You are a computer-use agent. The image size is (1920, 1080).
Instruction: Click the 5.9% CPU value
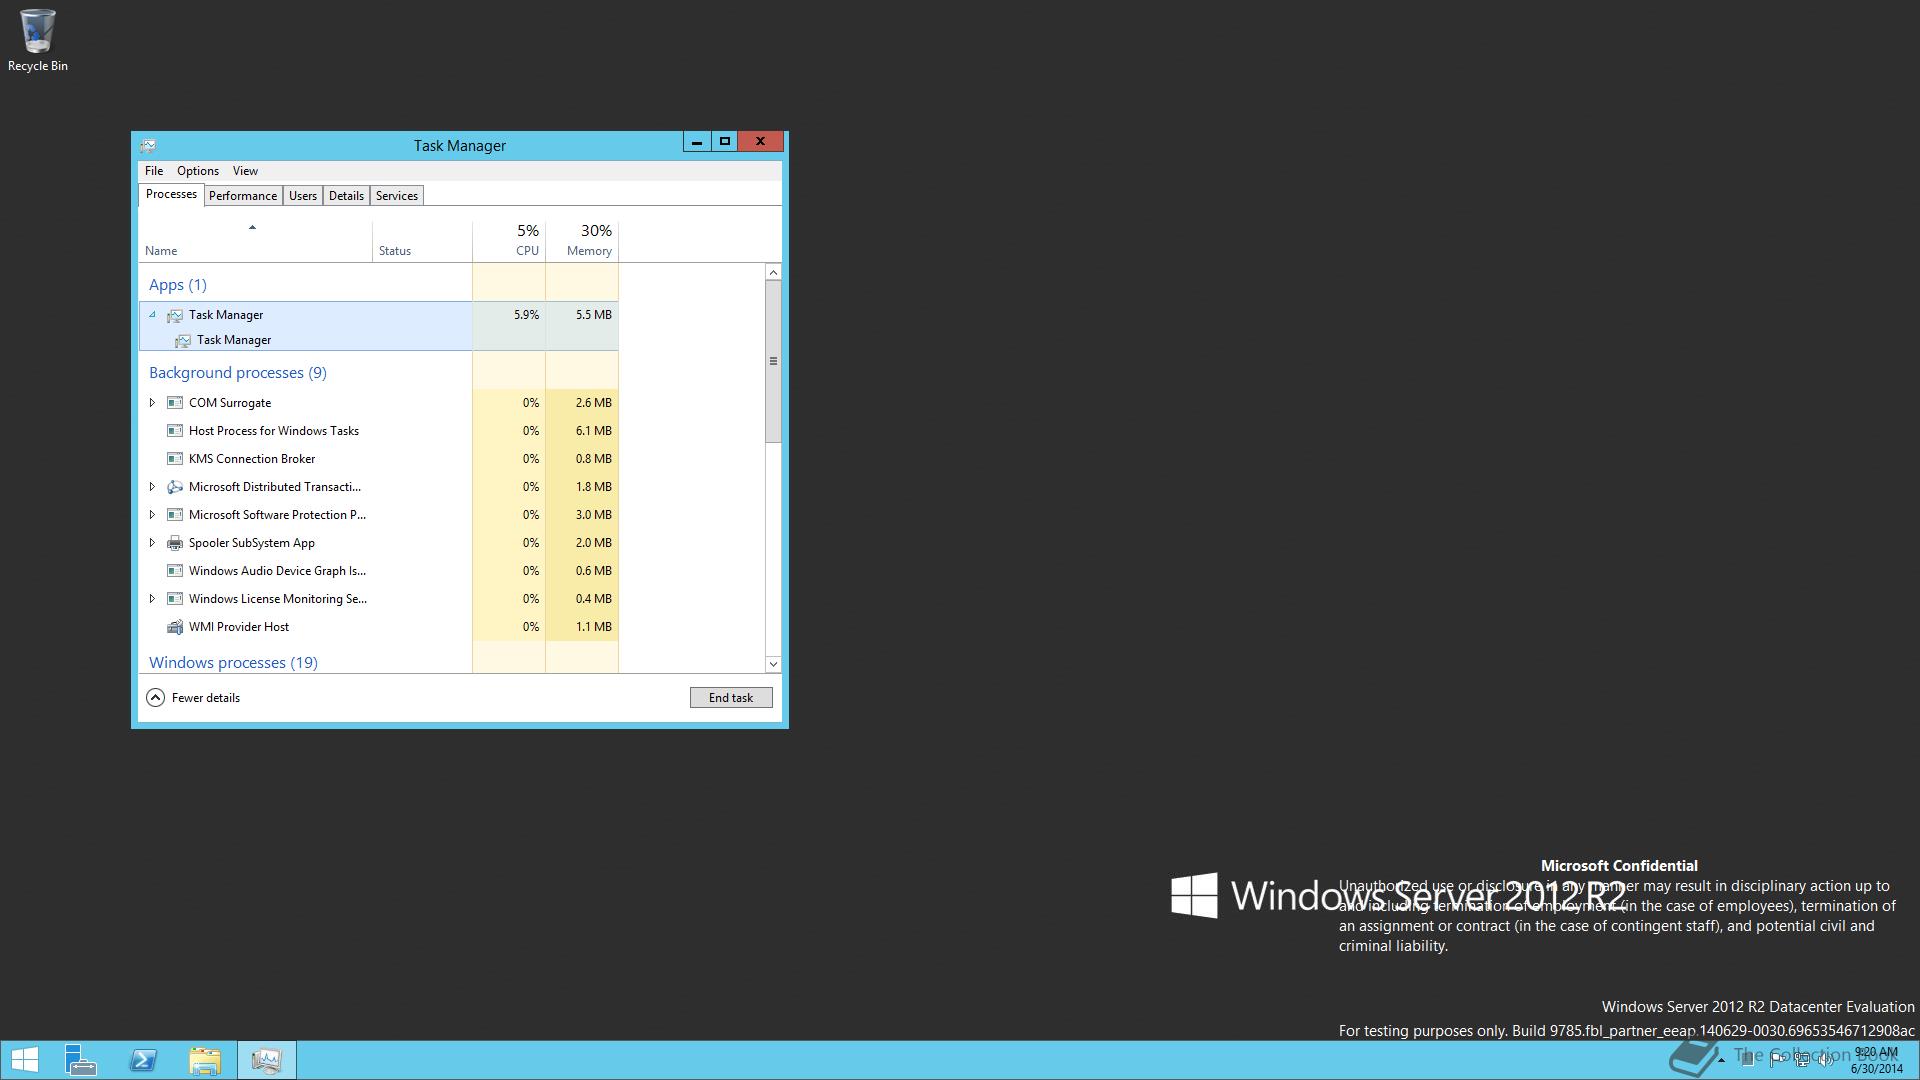(x=527, y=315)
